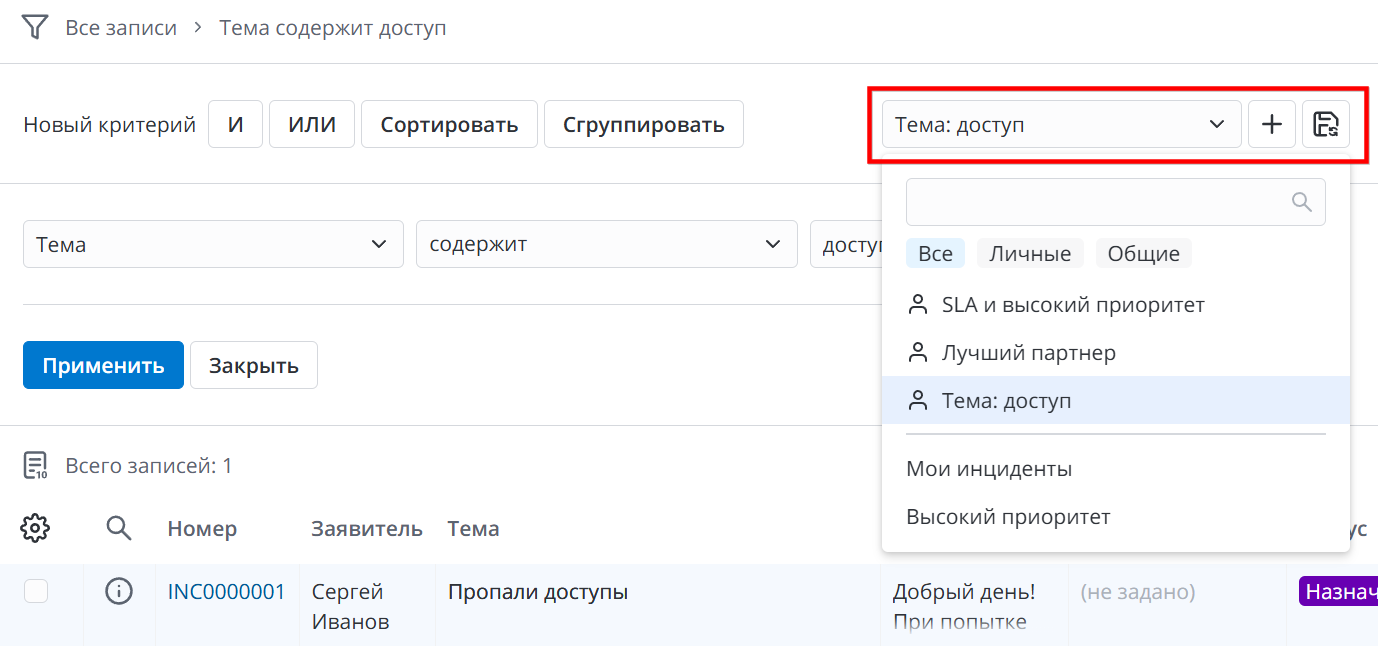The image size is (1378, 646).
Task: Open the table settings gear icon
Action: 35,528
